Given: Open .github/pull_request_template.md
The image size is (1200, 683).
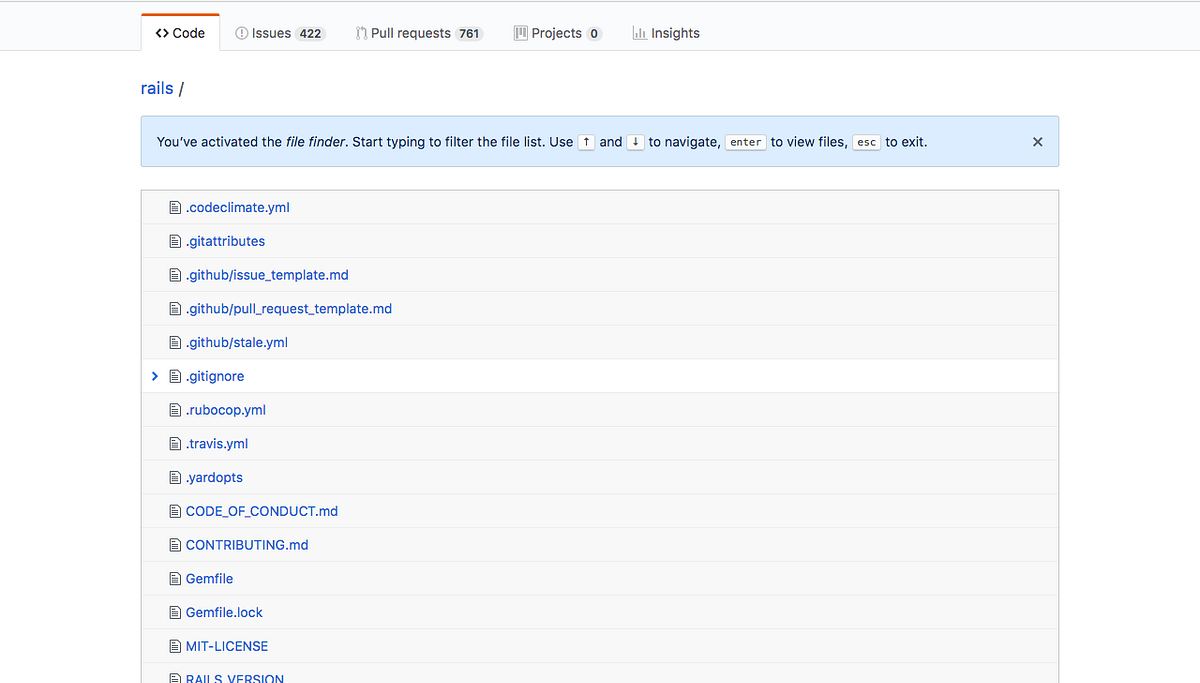Looking at the screenshot, I should coord(289,308).
